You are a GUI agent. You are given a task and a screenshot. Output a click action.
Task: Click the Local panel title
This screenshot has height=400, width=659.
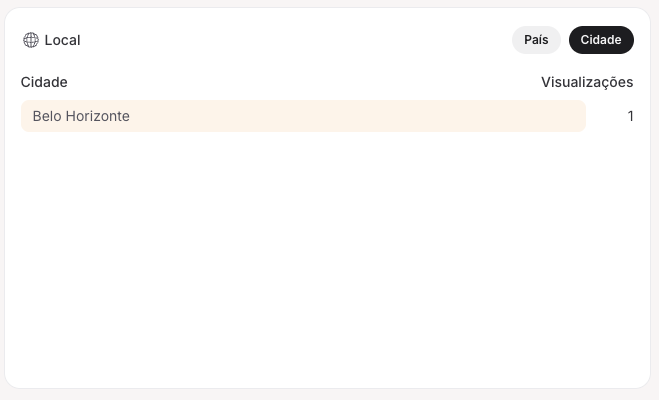click(x=62, y=40)
